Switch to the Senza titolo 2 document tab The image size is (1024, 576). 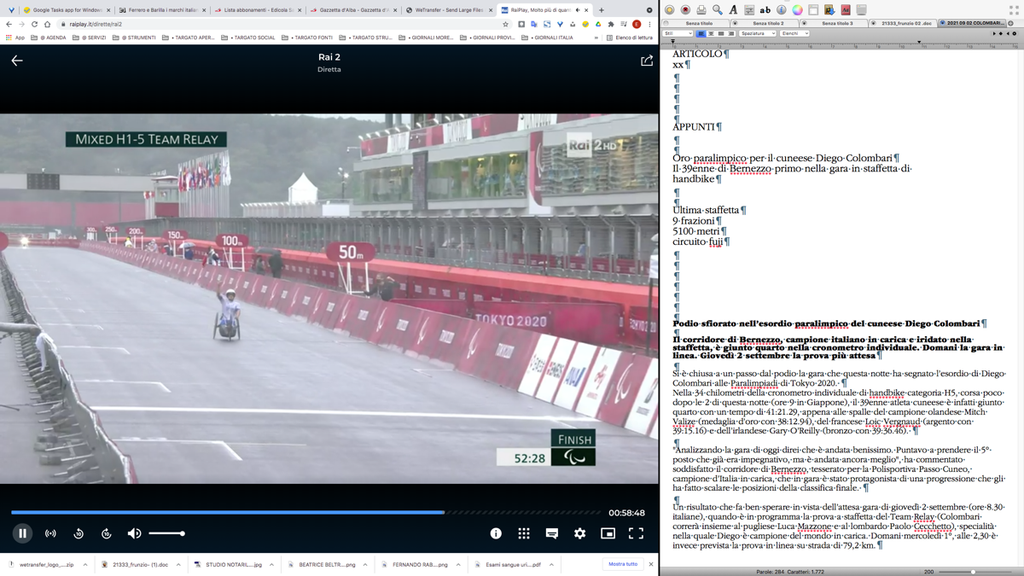(770, 22)
